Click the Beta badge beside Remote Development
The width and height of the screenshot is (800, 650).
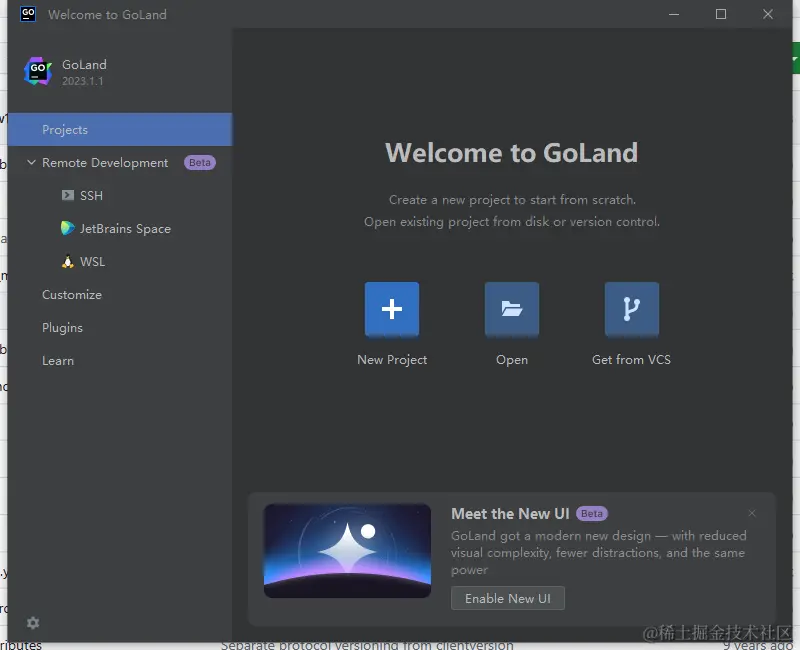click(x=199, y=163)
